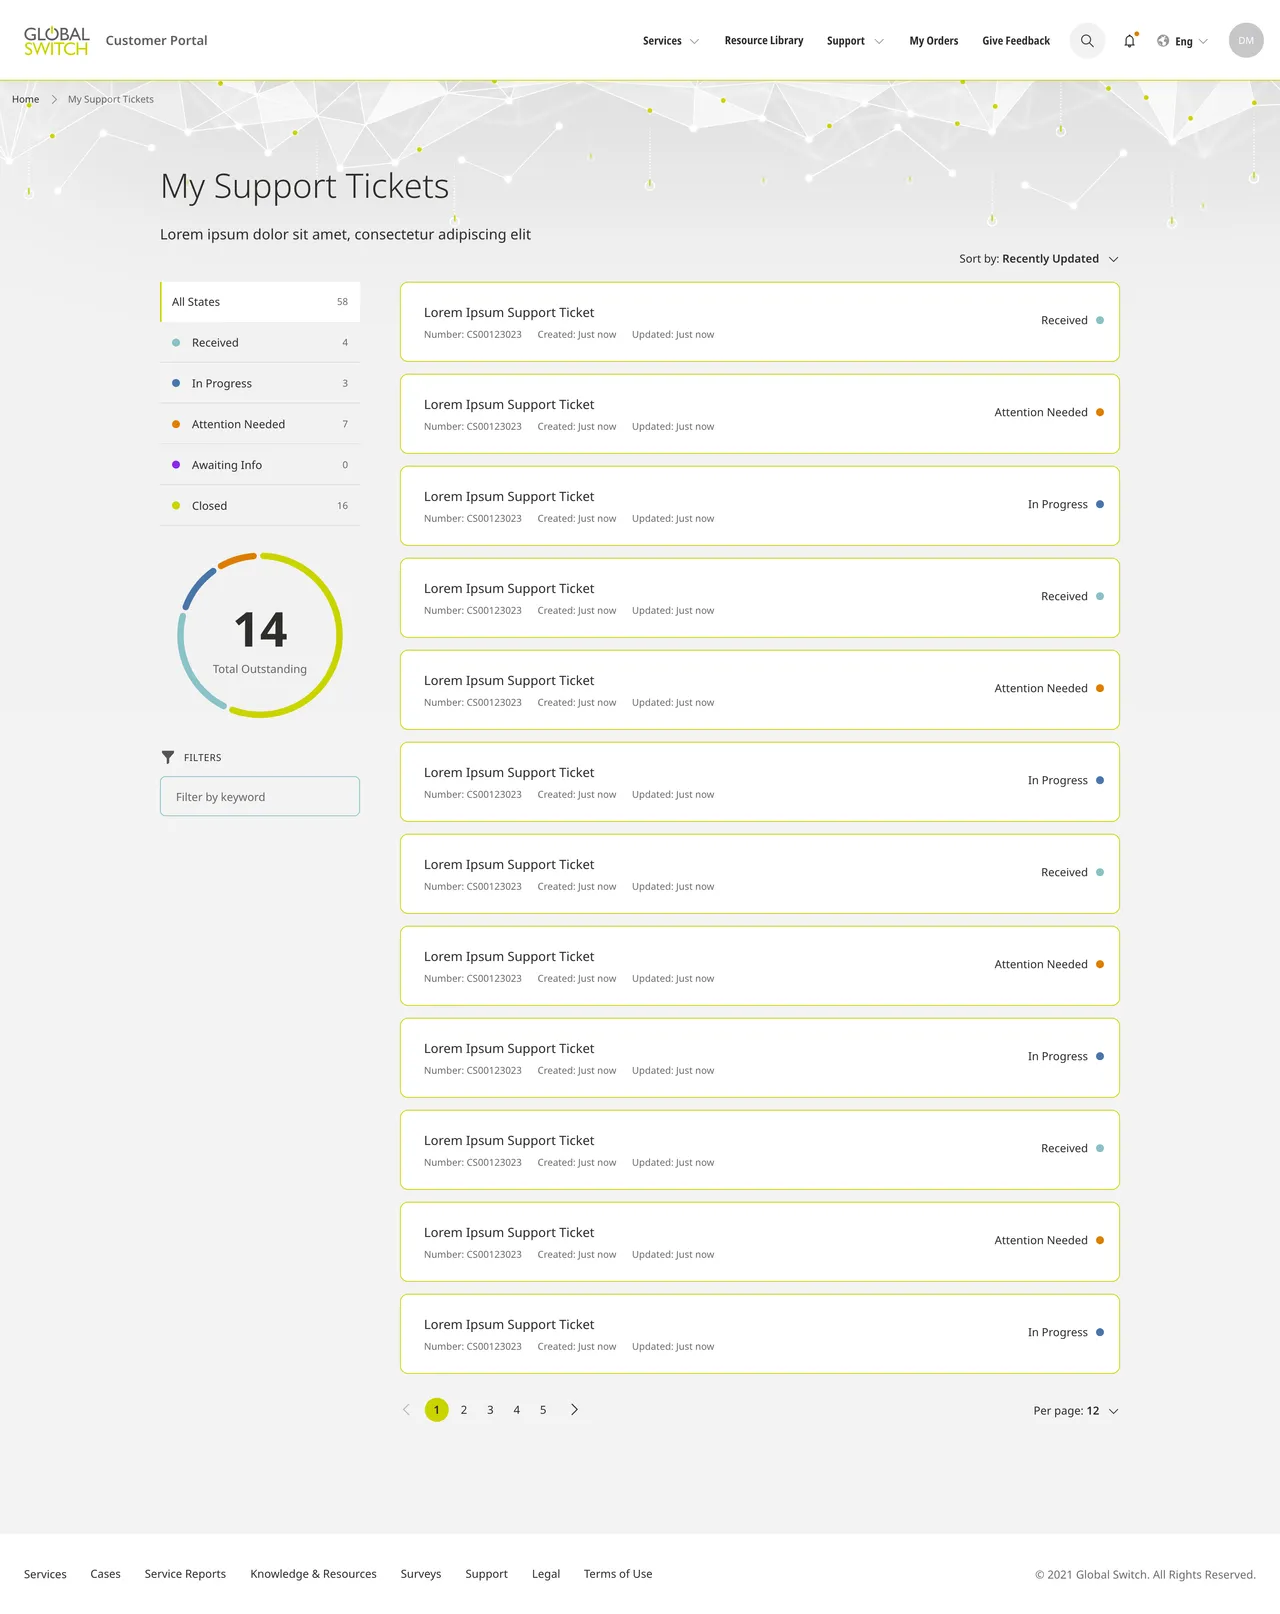Open the search icon in the header
This screenshot has height=1614, width=1280.
tap(1087, 41)
